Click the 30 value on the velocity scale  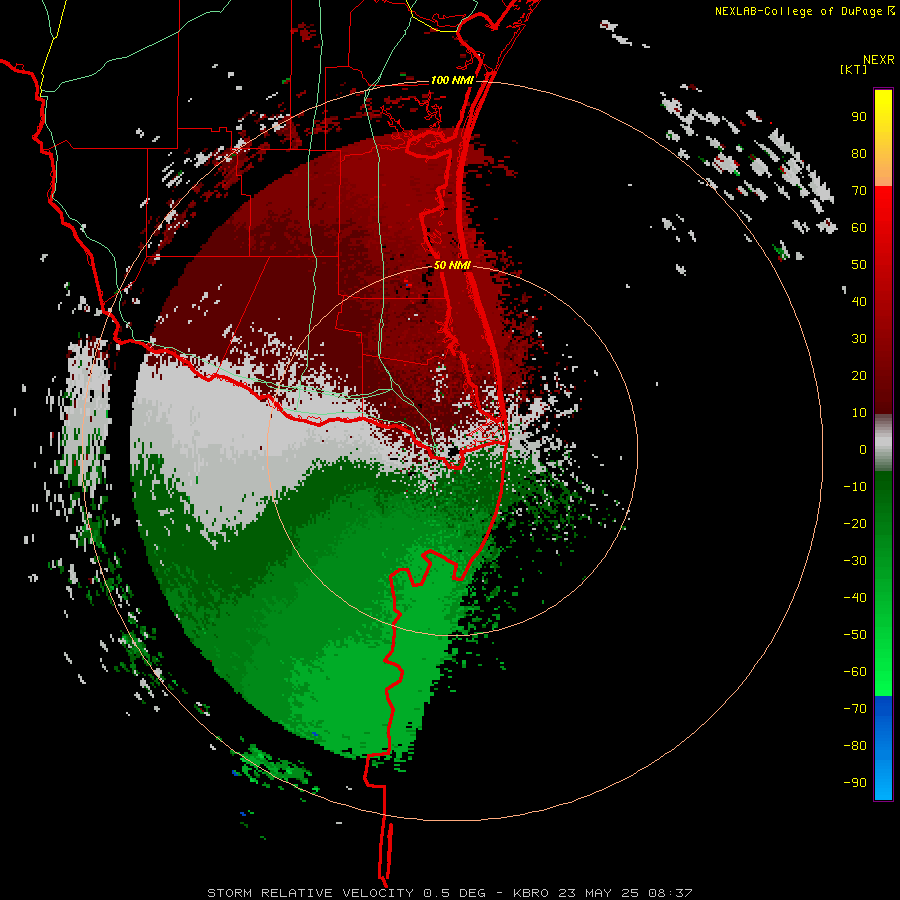pos(859,339)
